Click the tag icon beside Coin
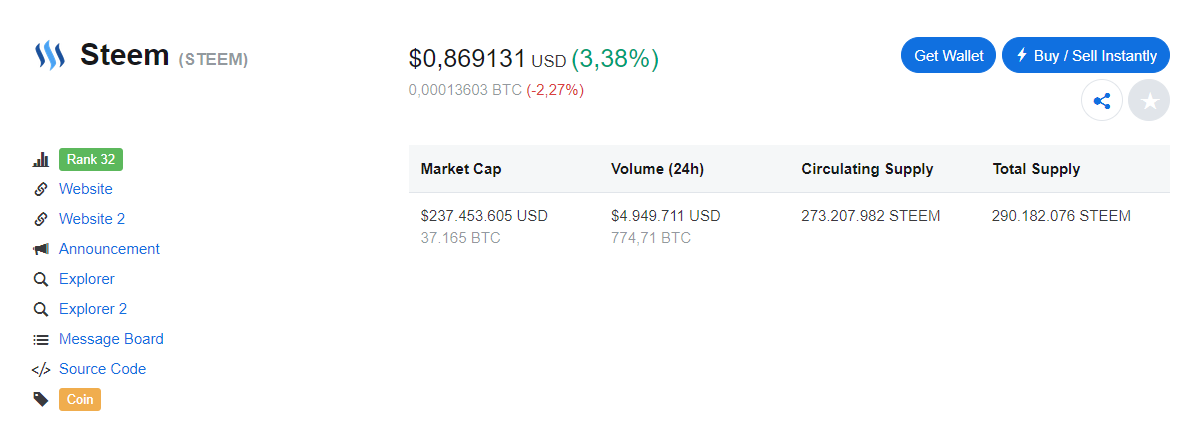Screen dimensions: 1204x423 pos(41,399)
